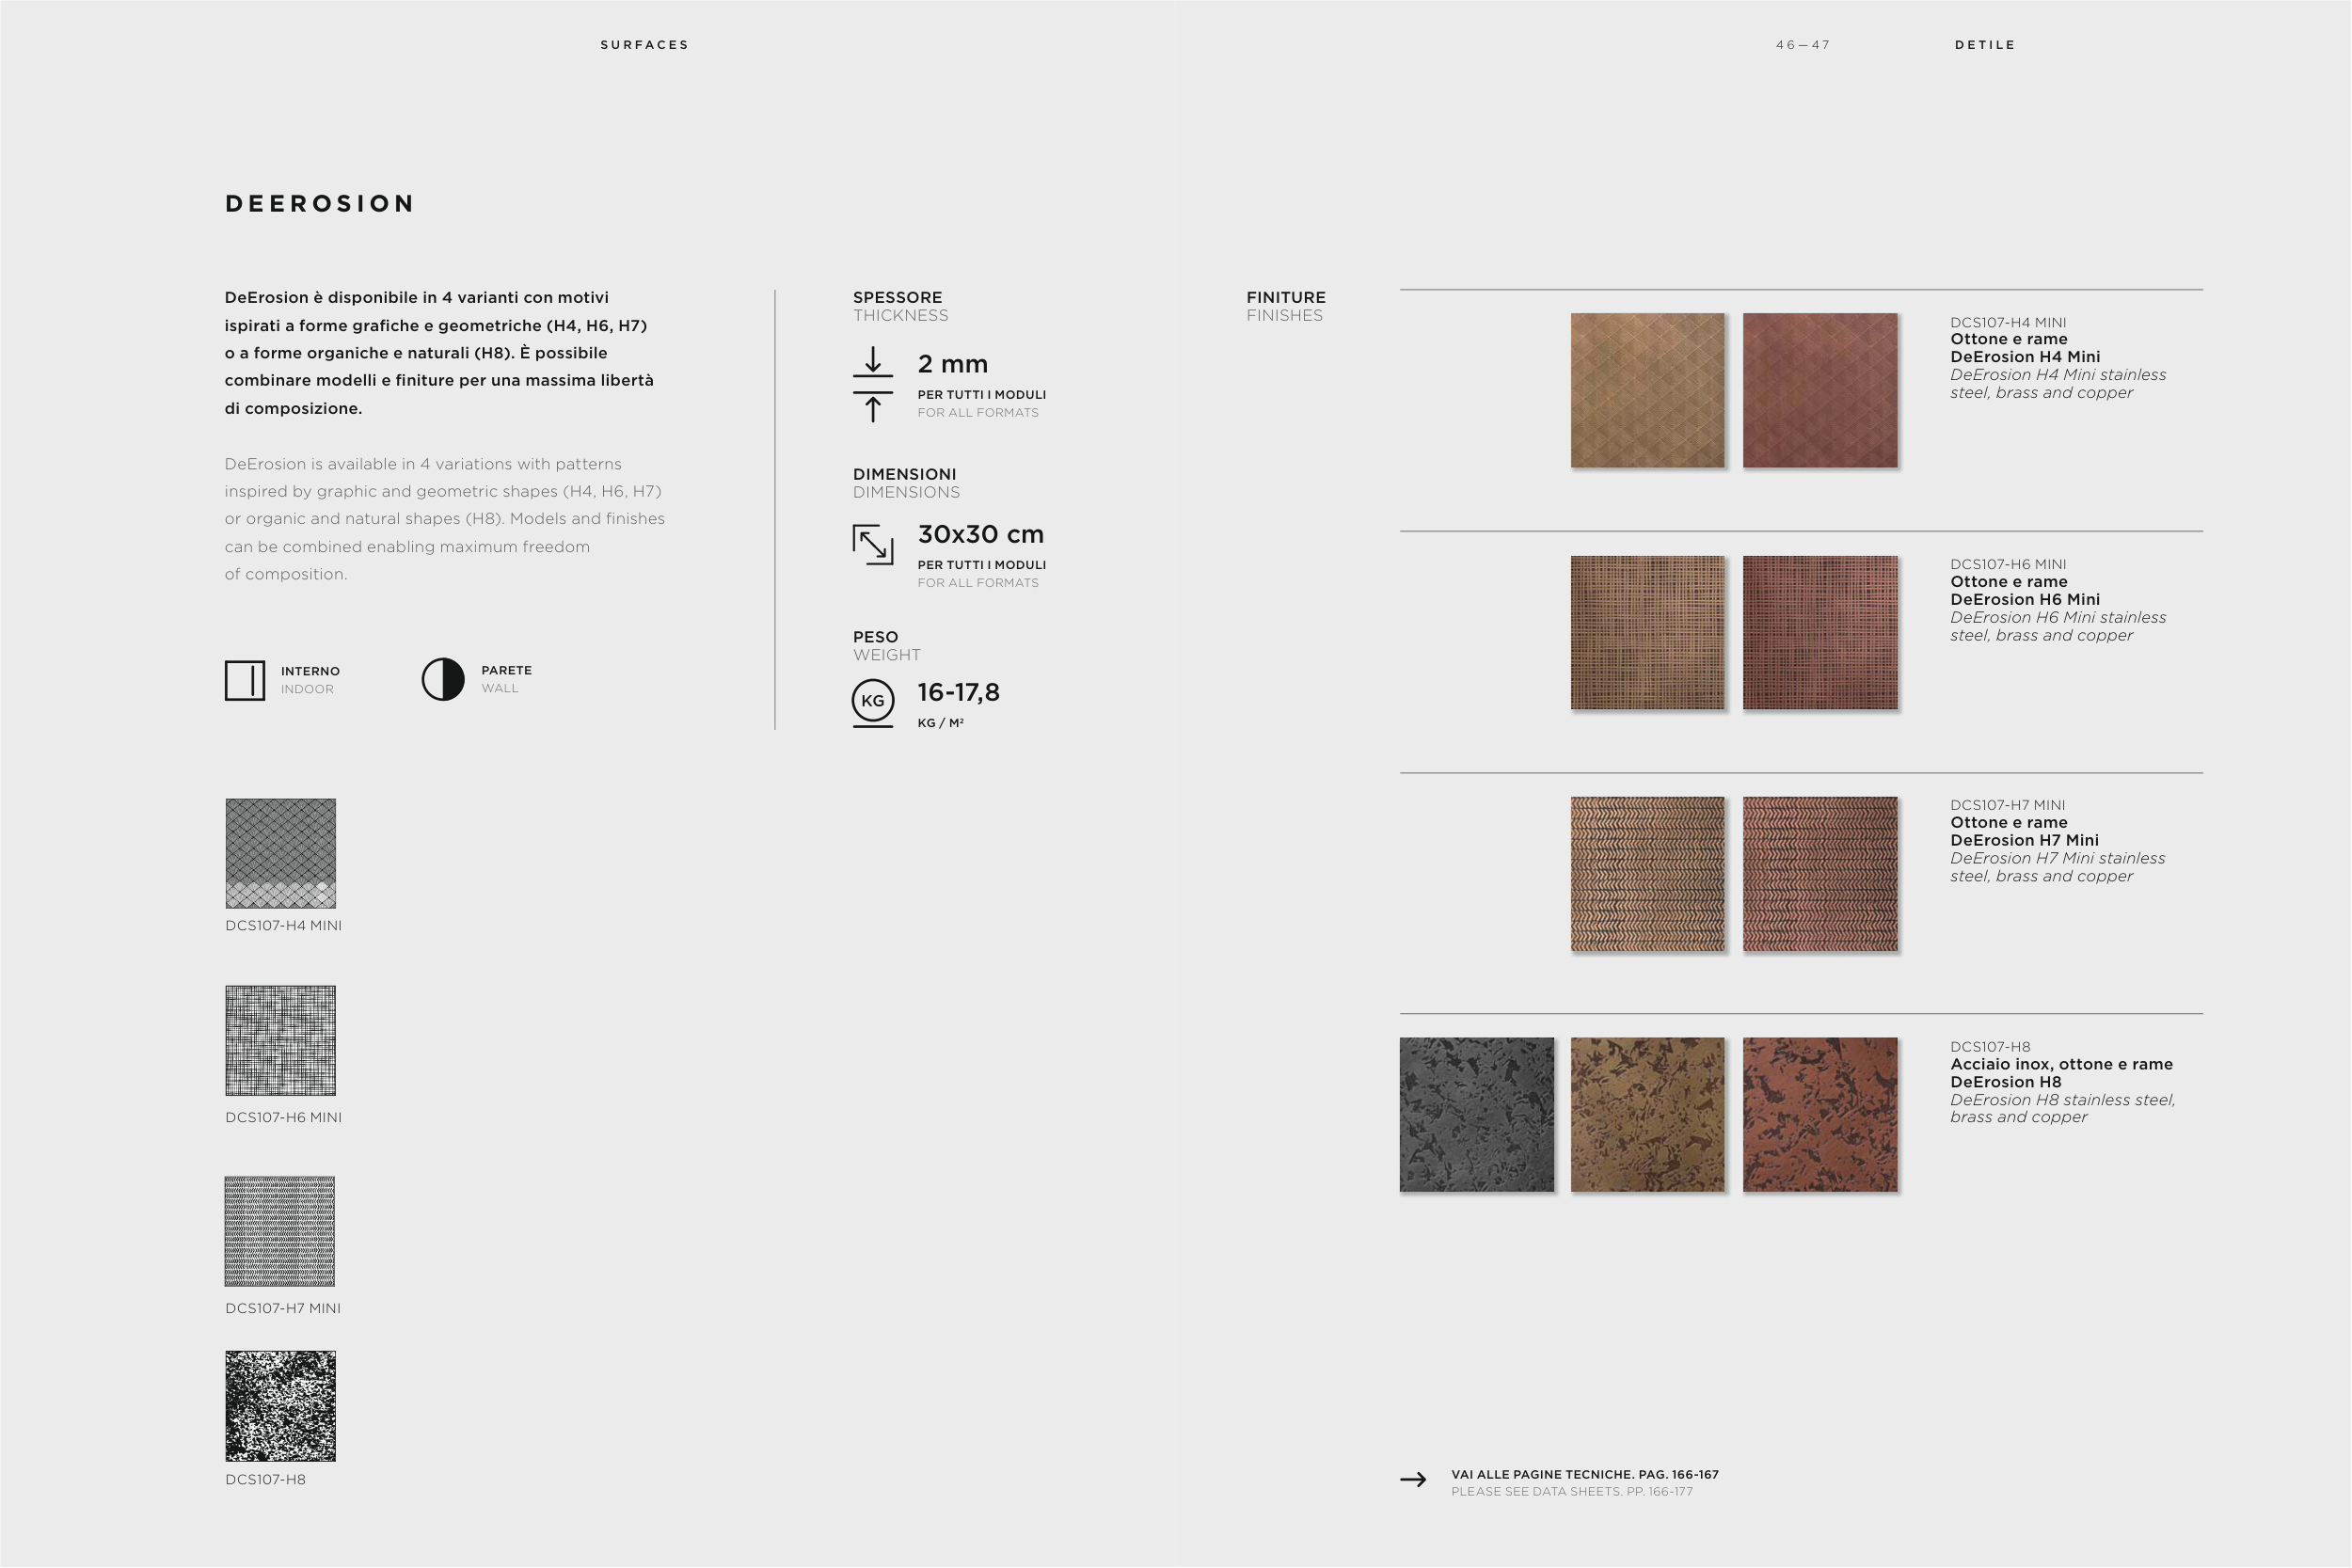Viewport: 2352px width, 1568px height.
Task: Click the DEEROSION section title
Action: pyautogui.click(x=320, y=204)
